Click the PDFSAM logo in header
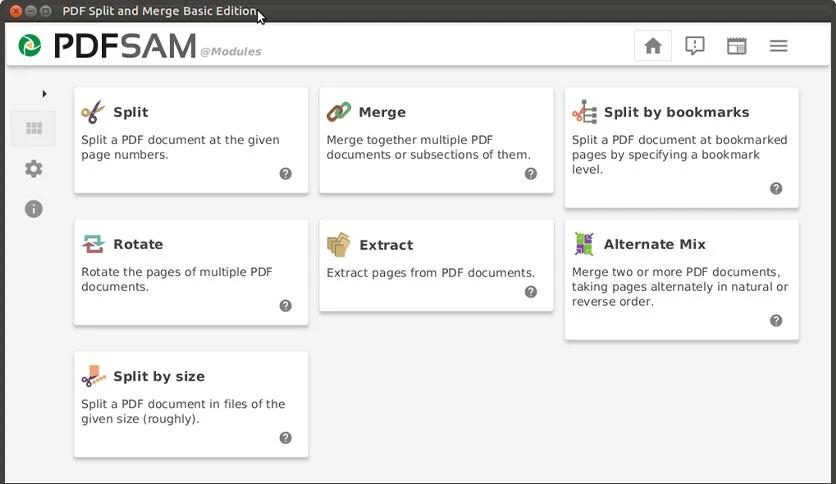The height and width of the screenshot is (484, 836). pos(107,46)
